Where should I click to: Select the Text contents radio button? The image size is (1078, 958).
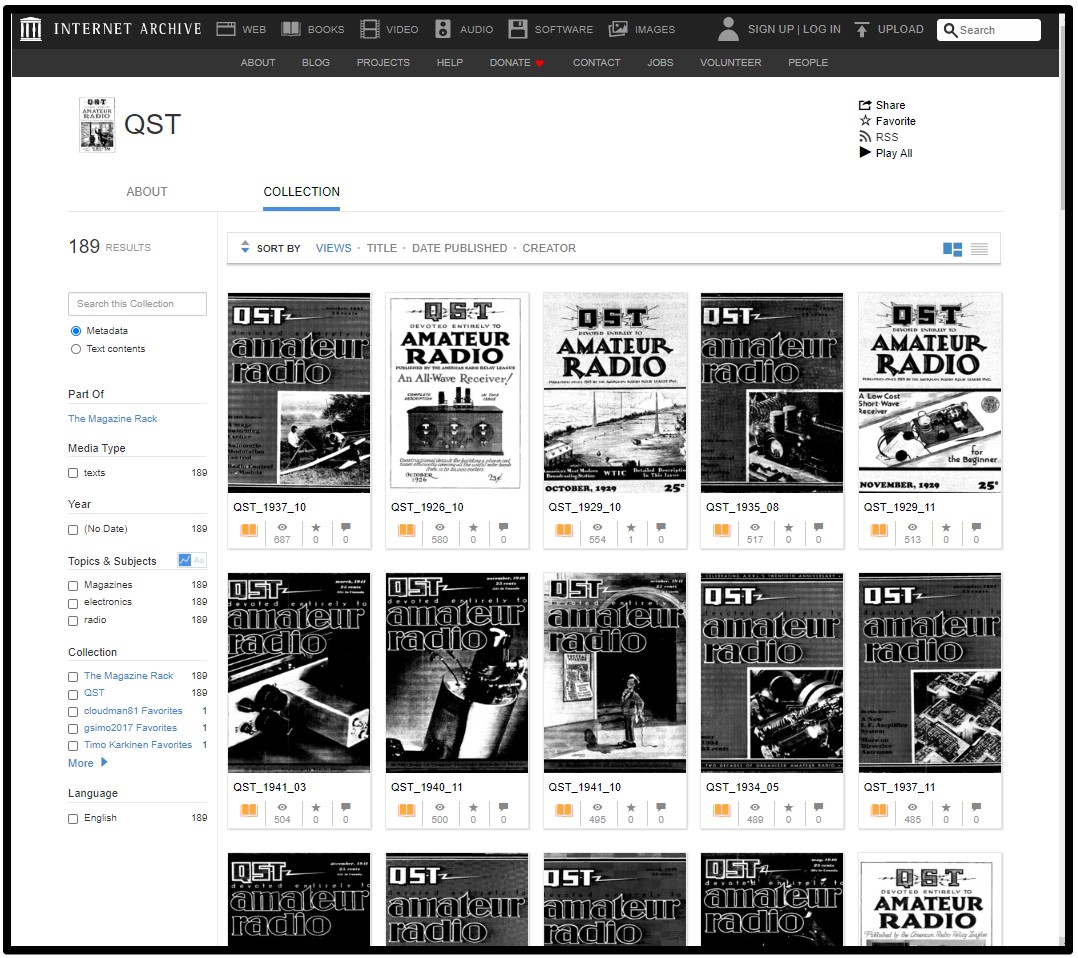point(76,349)
